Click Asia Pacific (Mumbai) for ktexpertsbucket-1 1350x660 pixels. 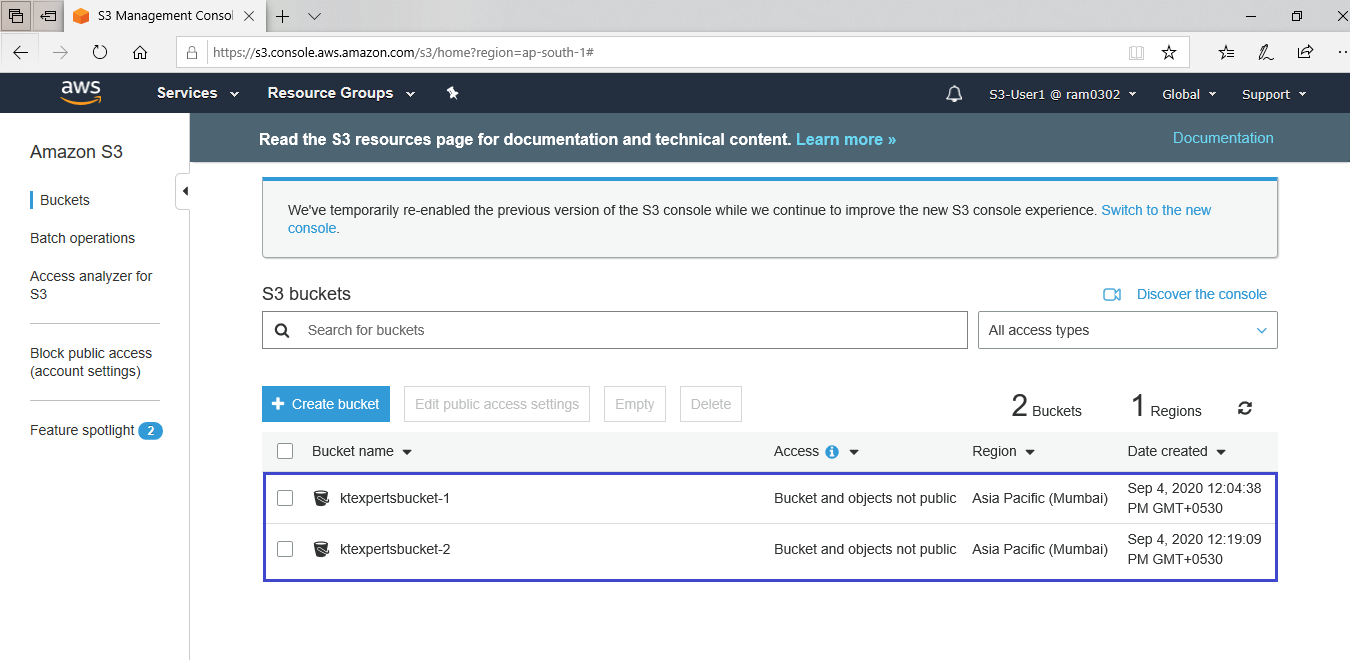[1040, 498]
